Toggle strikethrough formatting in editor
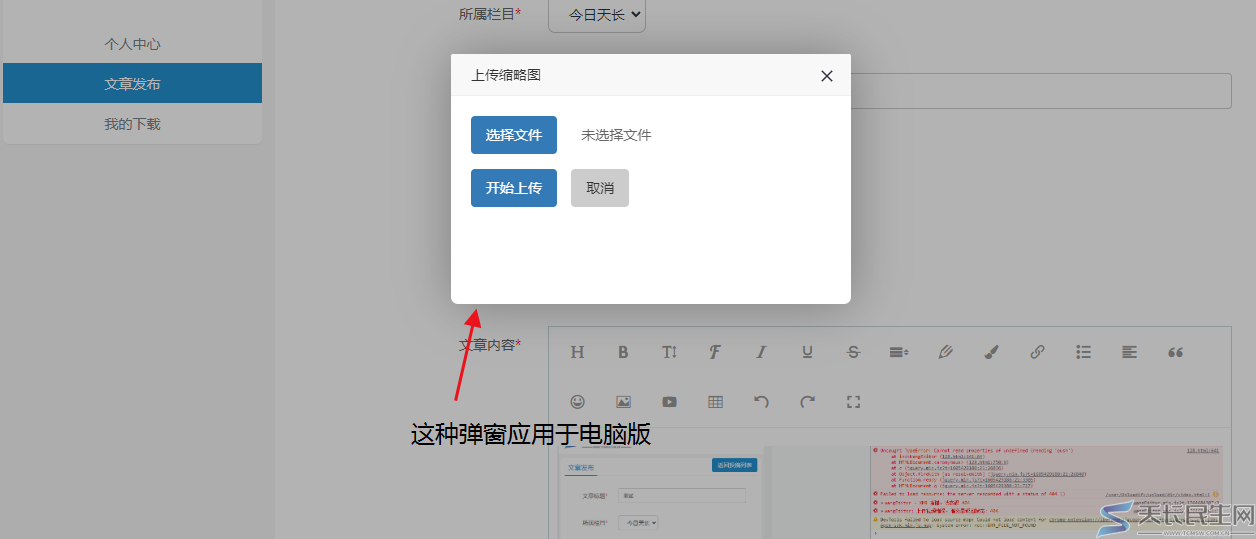The height and width of the screenshot is (539, 1256). click(853, 352)
